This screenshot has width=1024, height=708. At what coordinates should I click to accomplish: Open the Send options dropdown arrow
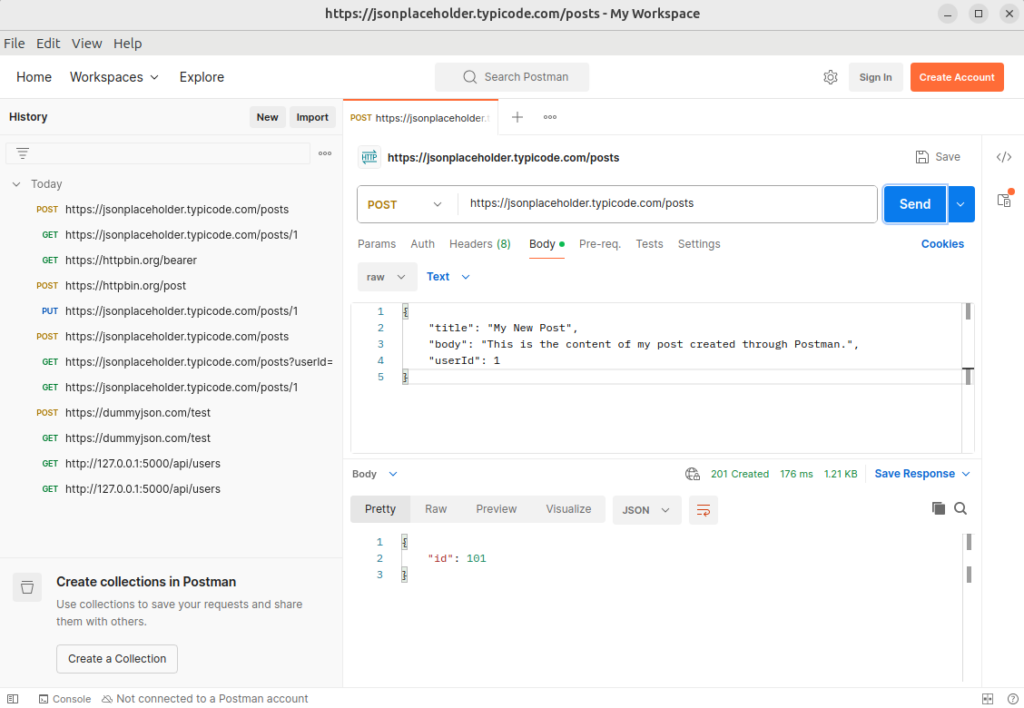point(961,204)
